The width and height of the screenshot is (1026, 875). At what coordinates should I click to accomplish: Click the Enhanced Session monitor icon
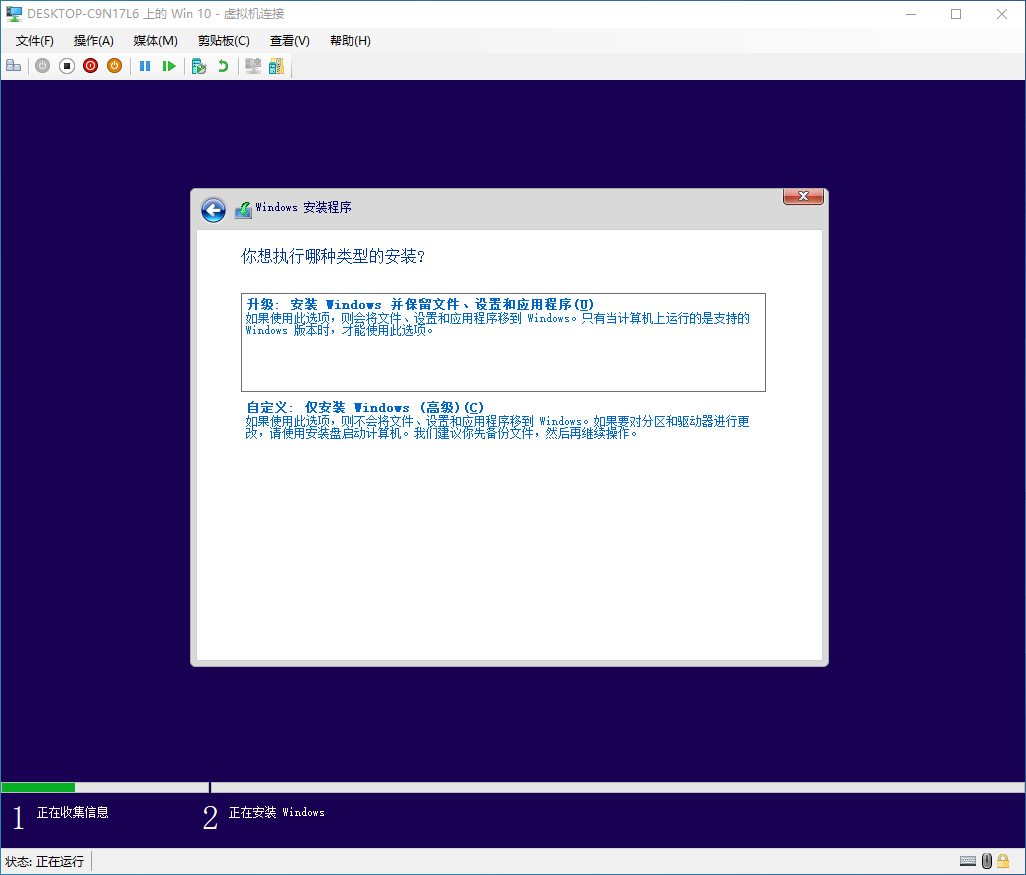pyautogui.click(x=252, y=66)
